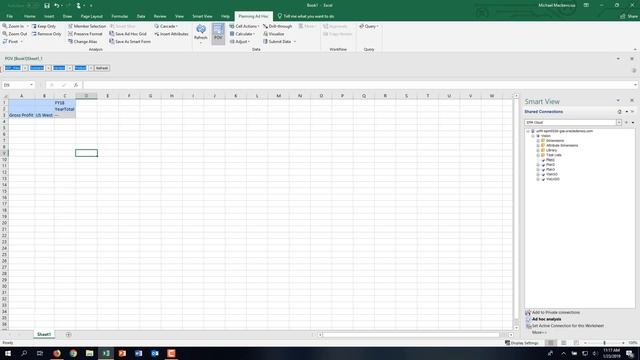
Task: Click Zoom Out in Analysis group
Action: tap(15, 34)
